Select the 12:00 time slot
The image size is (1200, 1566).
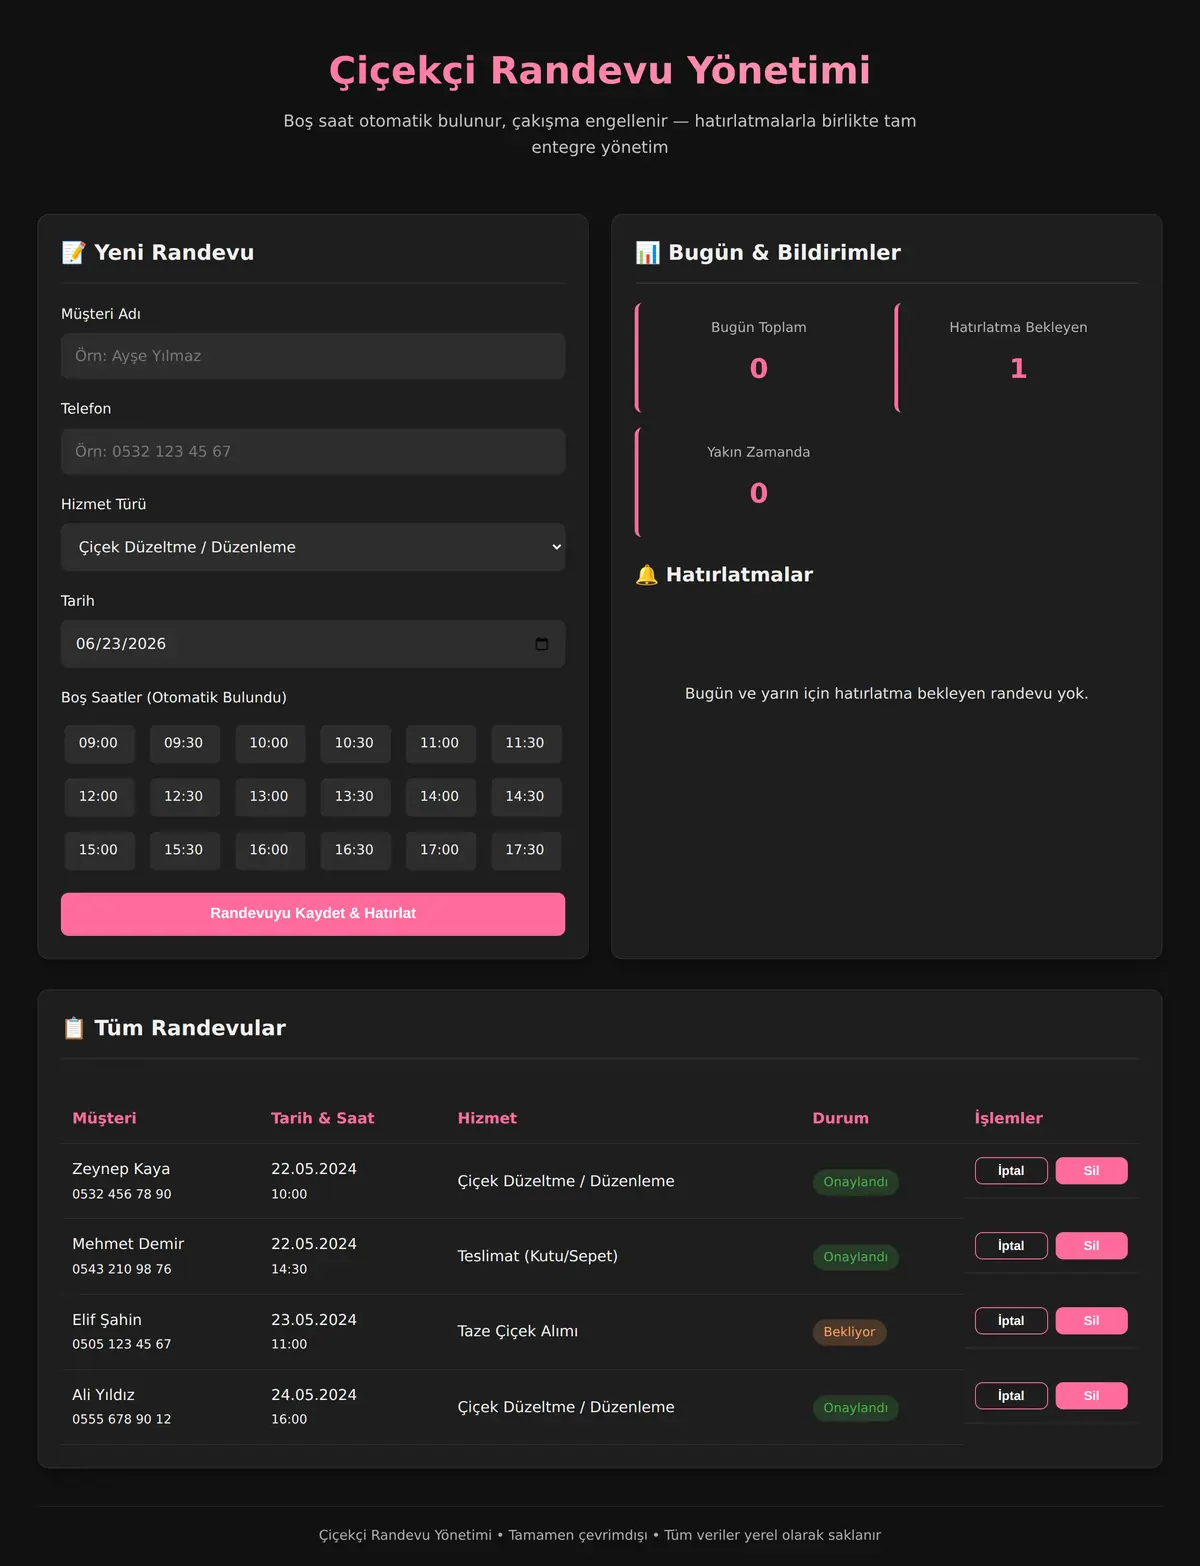coord(98,796)
